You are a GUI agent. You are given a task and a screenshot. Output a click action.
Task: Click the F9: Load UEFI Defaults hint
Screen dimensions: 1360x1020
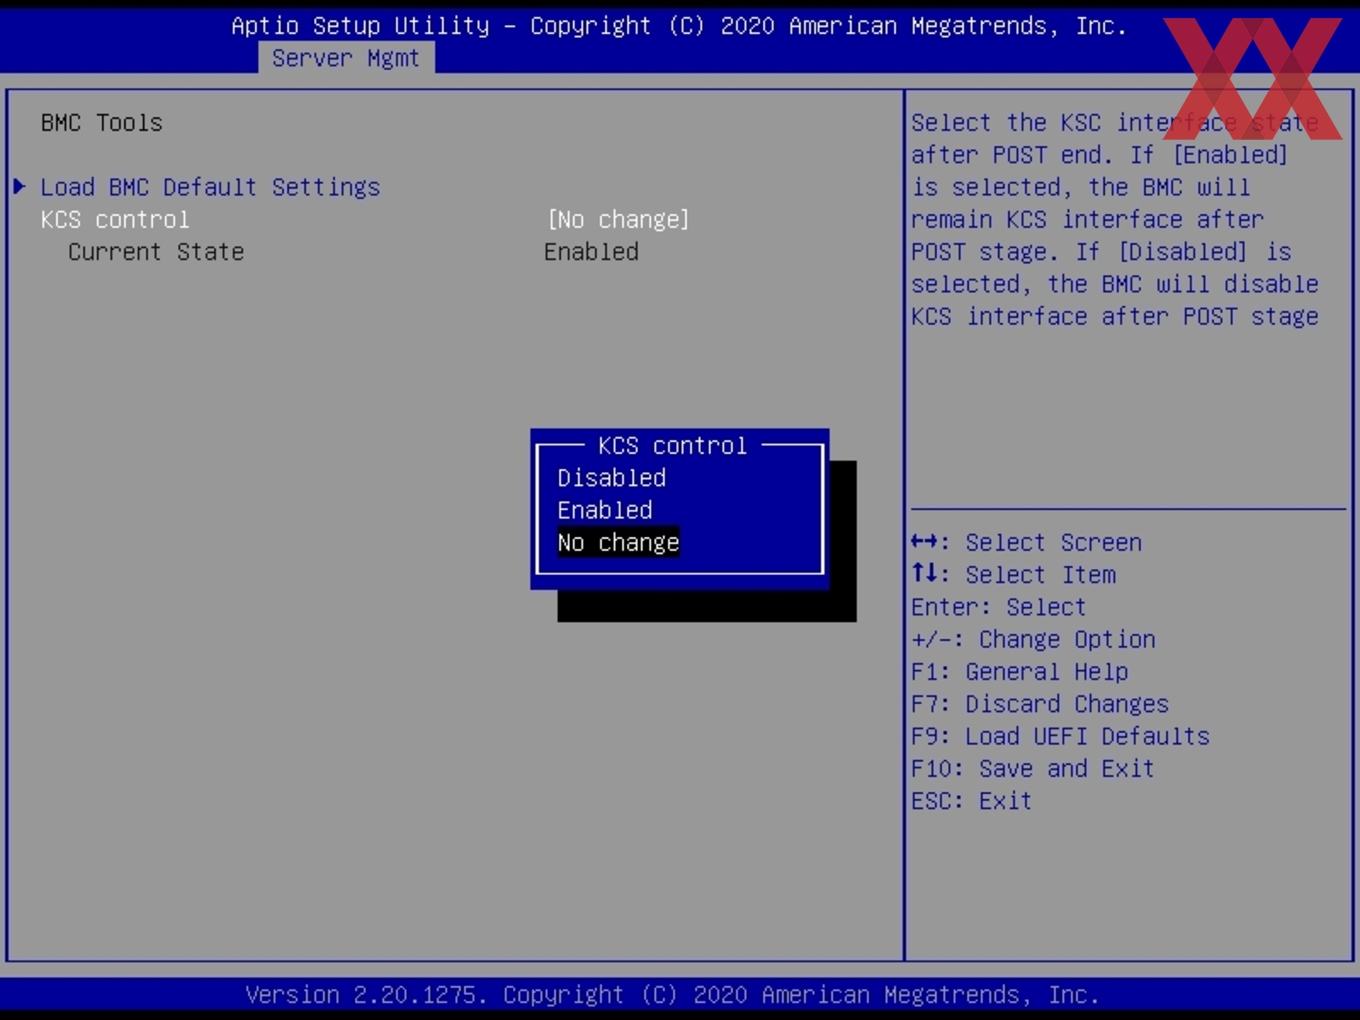point(1060,736)
